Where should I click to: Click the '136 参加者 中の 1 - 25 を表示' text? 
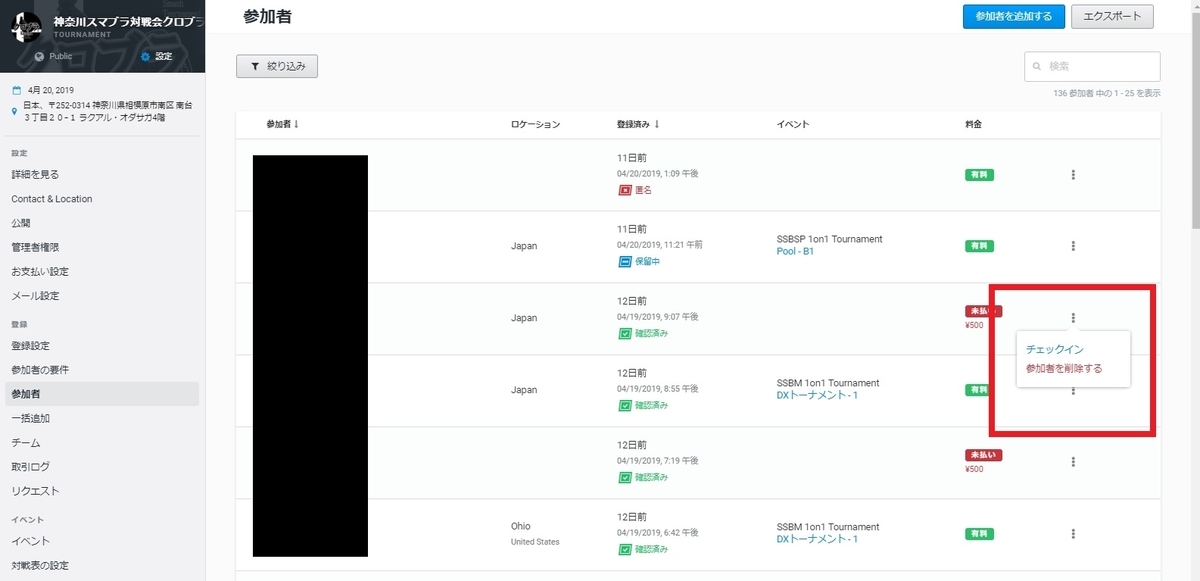(1107, 93)
